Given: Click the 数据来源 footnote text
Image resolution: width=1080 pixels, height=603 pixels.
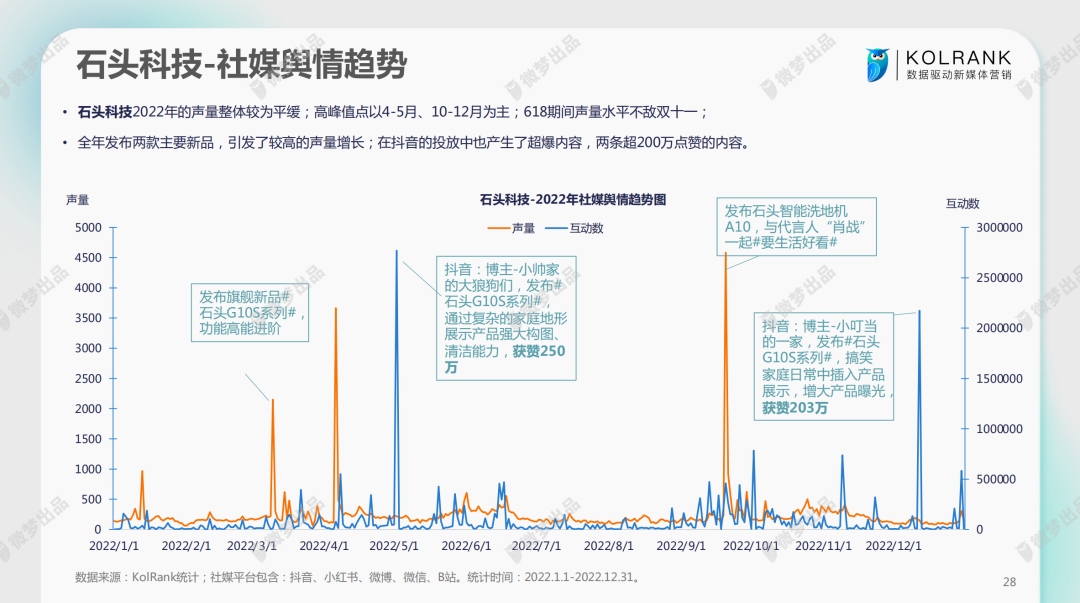Looking at the screenshot, I should point(359,578).
